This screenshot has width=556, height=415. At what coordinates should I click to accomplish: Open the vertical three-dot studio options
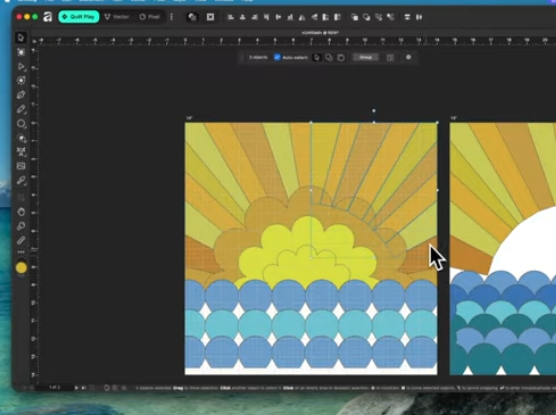(x=172, y=17)
